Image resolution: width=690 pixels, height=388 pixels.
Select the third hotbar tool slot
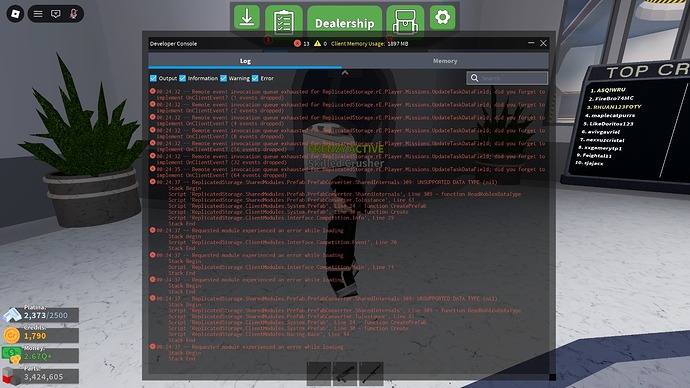(x=371, y=374)
